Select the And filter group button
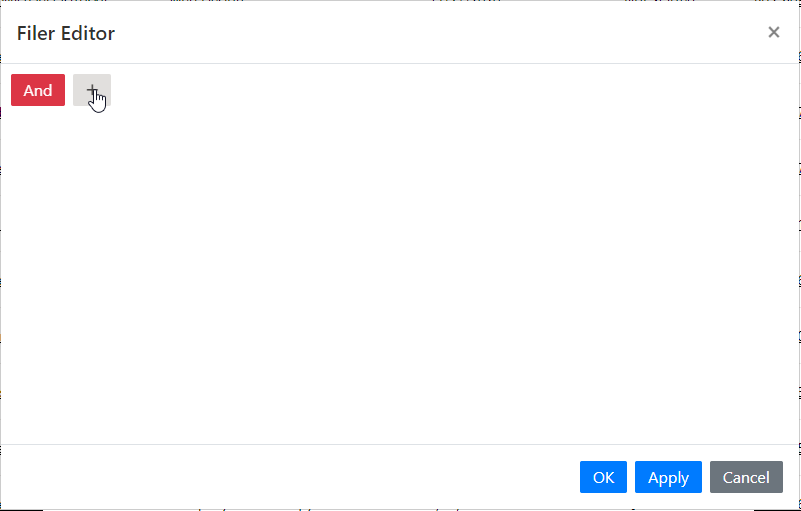Screen dimensions: 801x511 (x=38, y=90)
